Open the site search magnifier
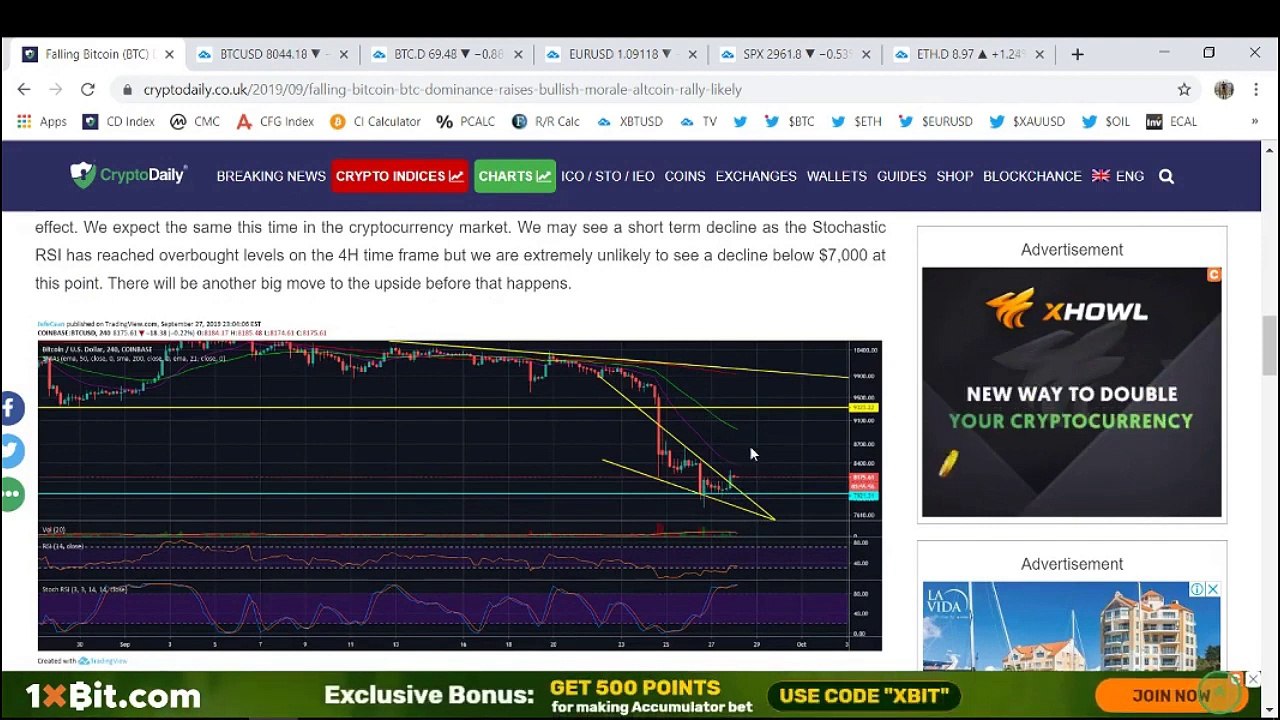Viewport: 1280px width, 720px height. point(1166,176)
